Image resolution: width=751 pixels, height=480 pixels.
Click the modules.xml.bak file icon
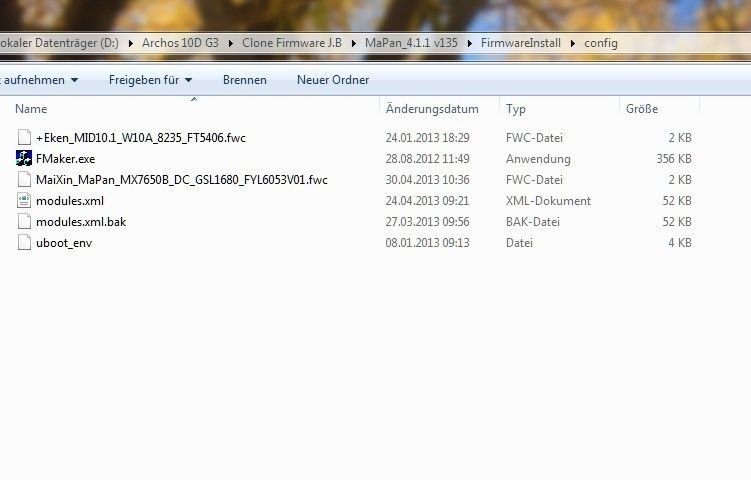pos(24,222)
